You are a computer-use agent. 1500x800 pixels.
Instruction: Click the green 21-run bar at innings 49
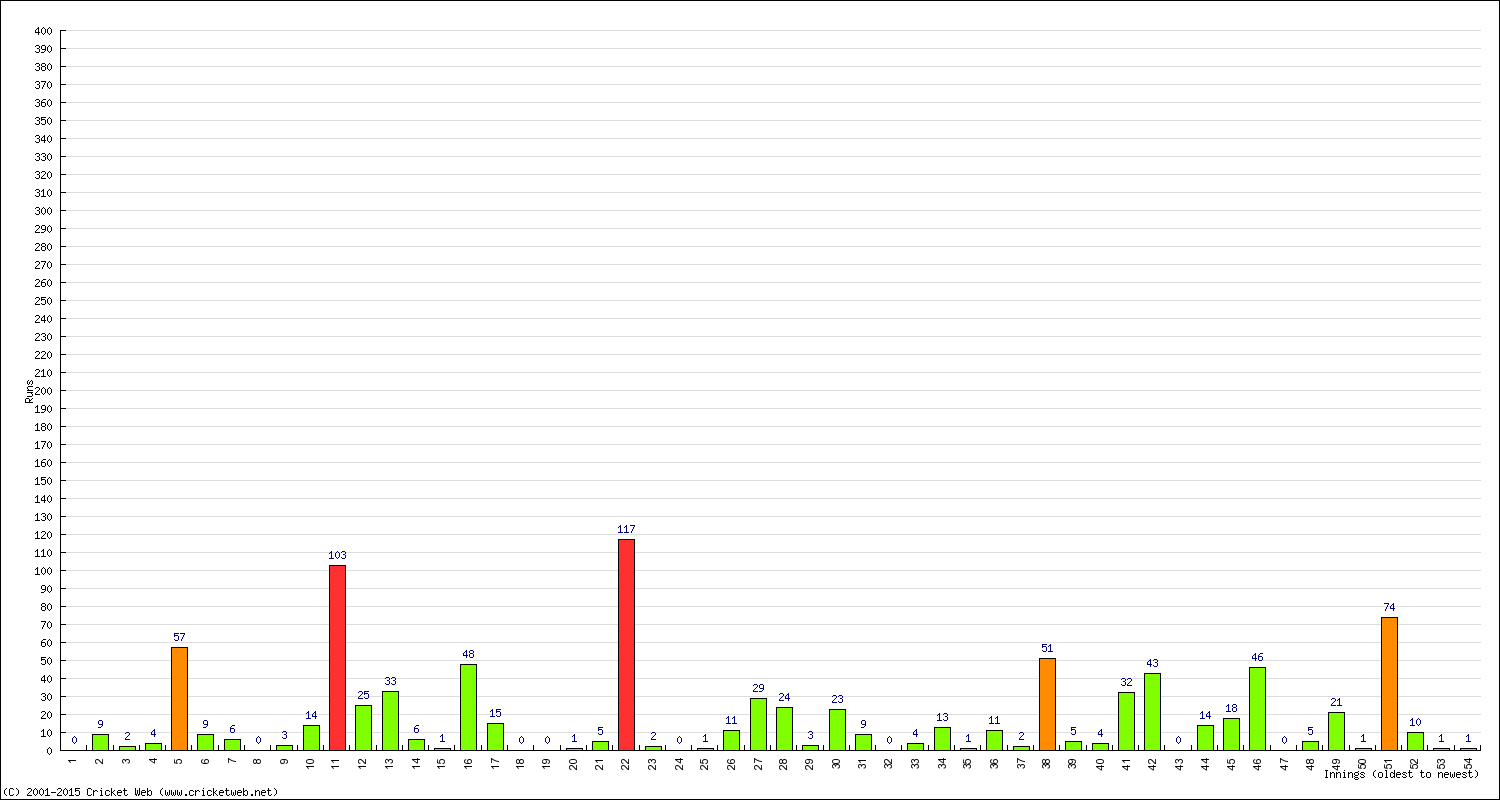1336,731
